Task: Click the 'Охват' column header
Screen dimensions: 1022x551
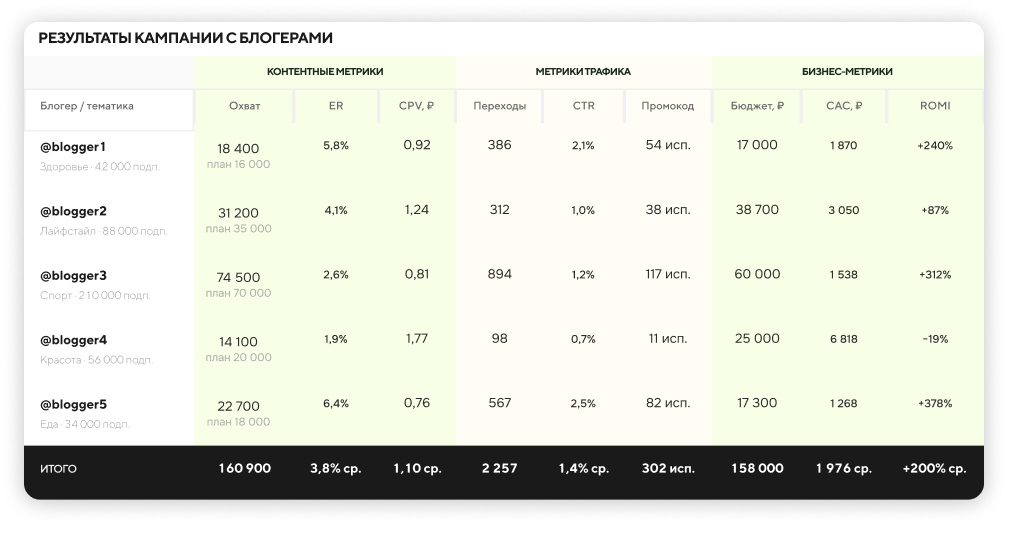Action: [244, 106]
